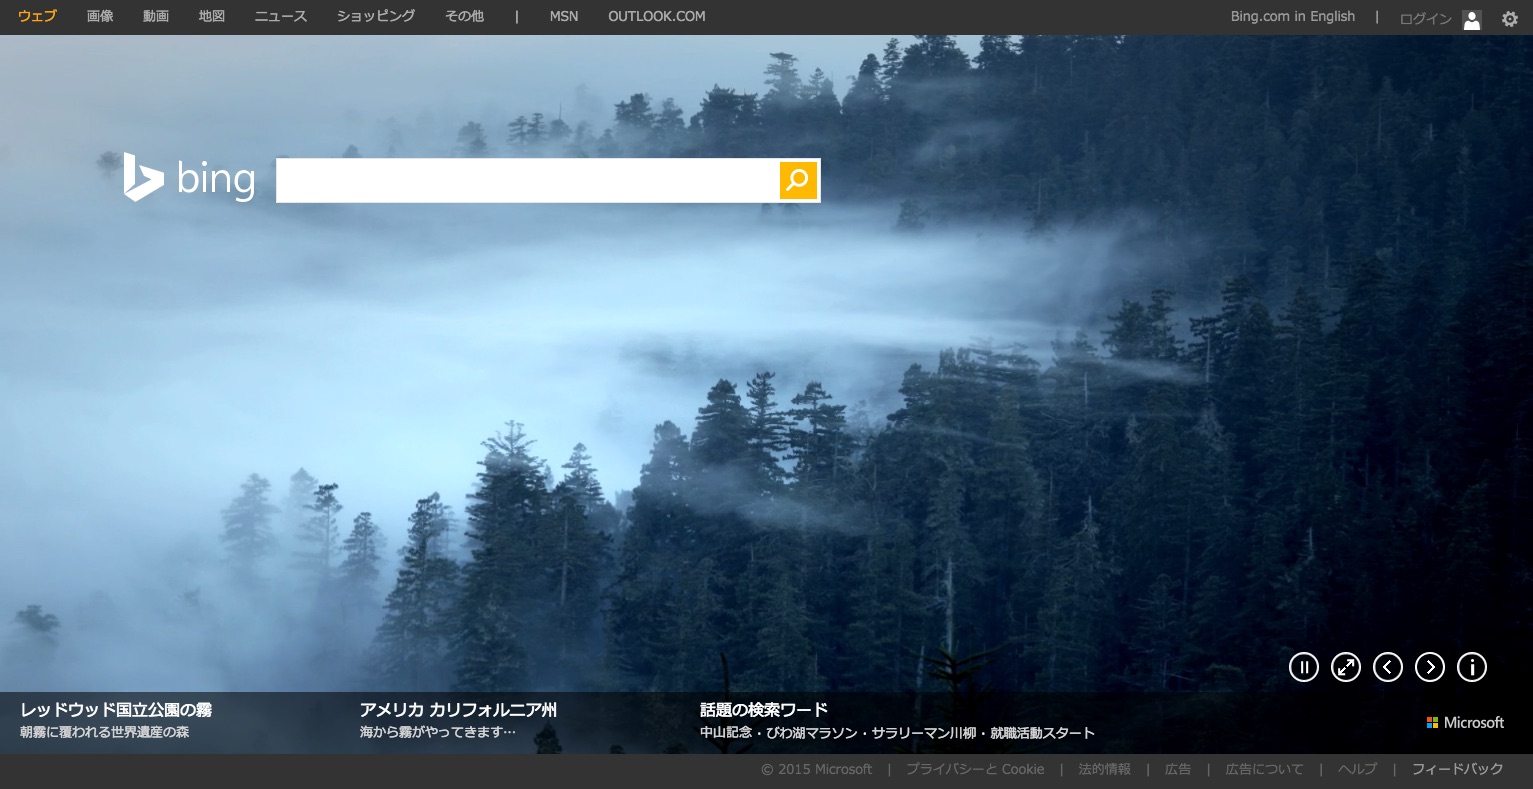Viewport: 1533px width, 789px height.
Task: Open the 地図 maps tab
Action: (212, 16)
